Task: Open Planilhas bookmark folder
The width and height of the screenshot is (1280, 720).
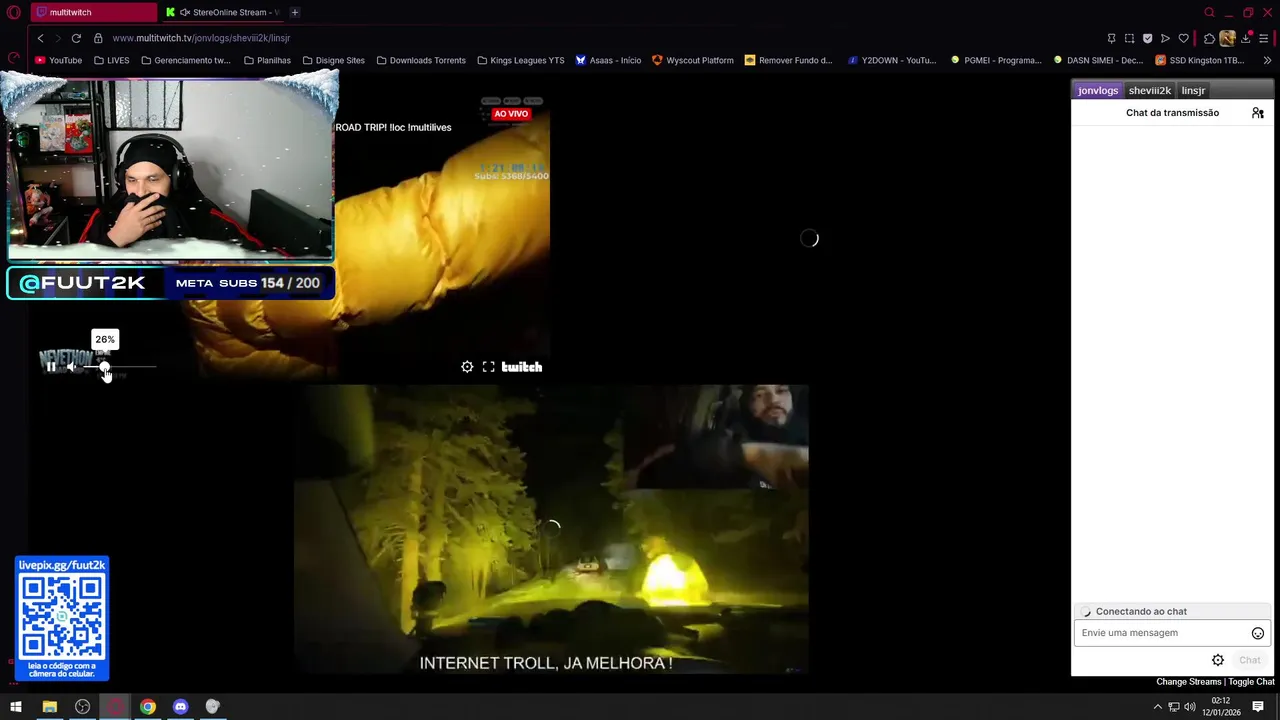Action: point(267,60)
